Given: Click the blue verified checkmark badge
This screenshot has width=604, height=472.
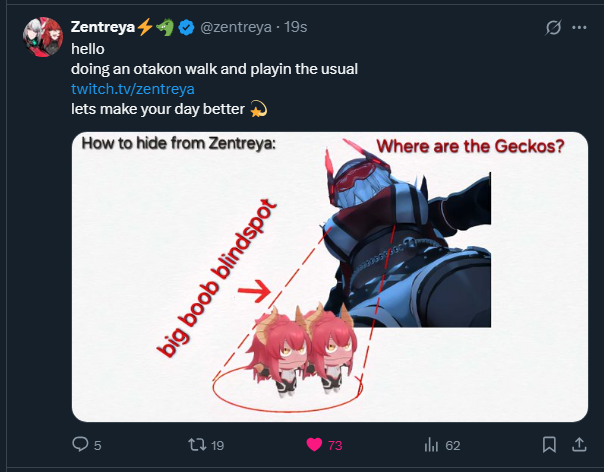Looking at the screenshot, I should [x=186, y=27].
